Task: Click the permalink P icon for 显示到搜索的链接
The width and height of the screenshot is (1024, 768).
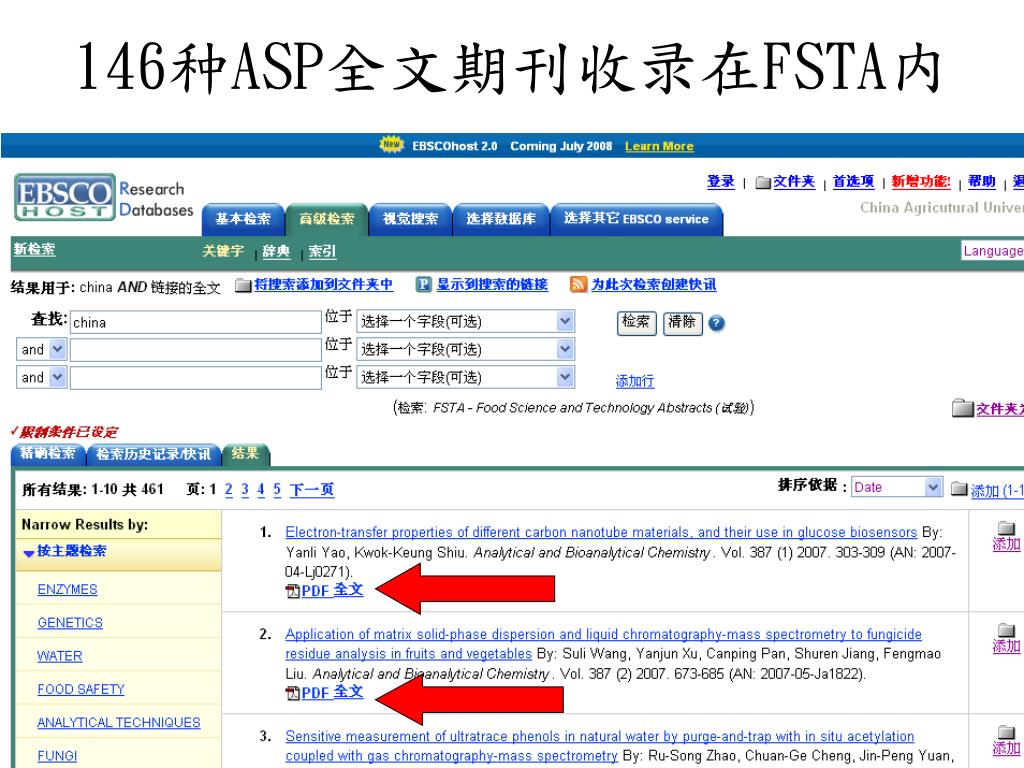Action: coord(424,285)
